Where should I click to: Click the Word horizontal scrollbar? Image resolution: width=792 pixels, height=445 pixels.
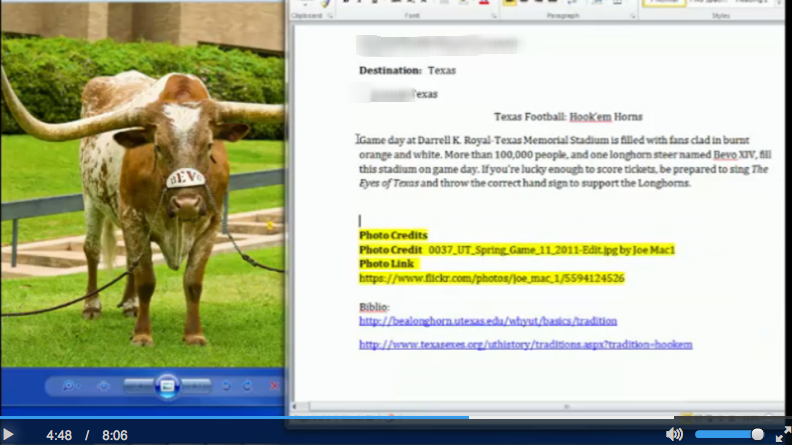539,407
